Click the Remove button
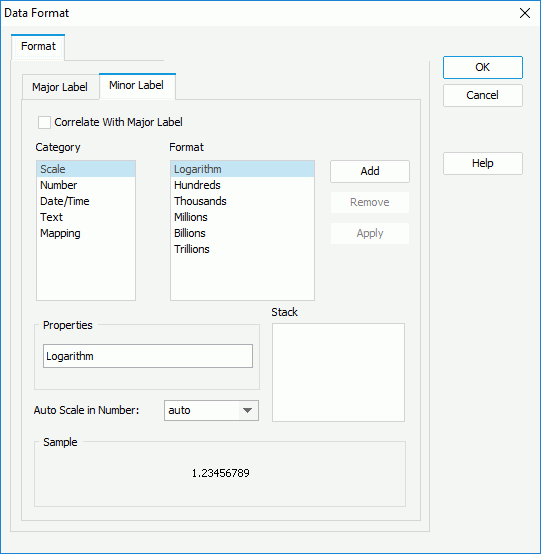Image resolution: width=541 pixels, height=554 pixels. pyautogui.click(x=370, y=202)
